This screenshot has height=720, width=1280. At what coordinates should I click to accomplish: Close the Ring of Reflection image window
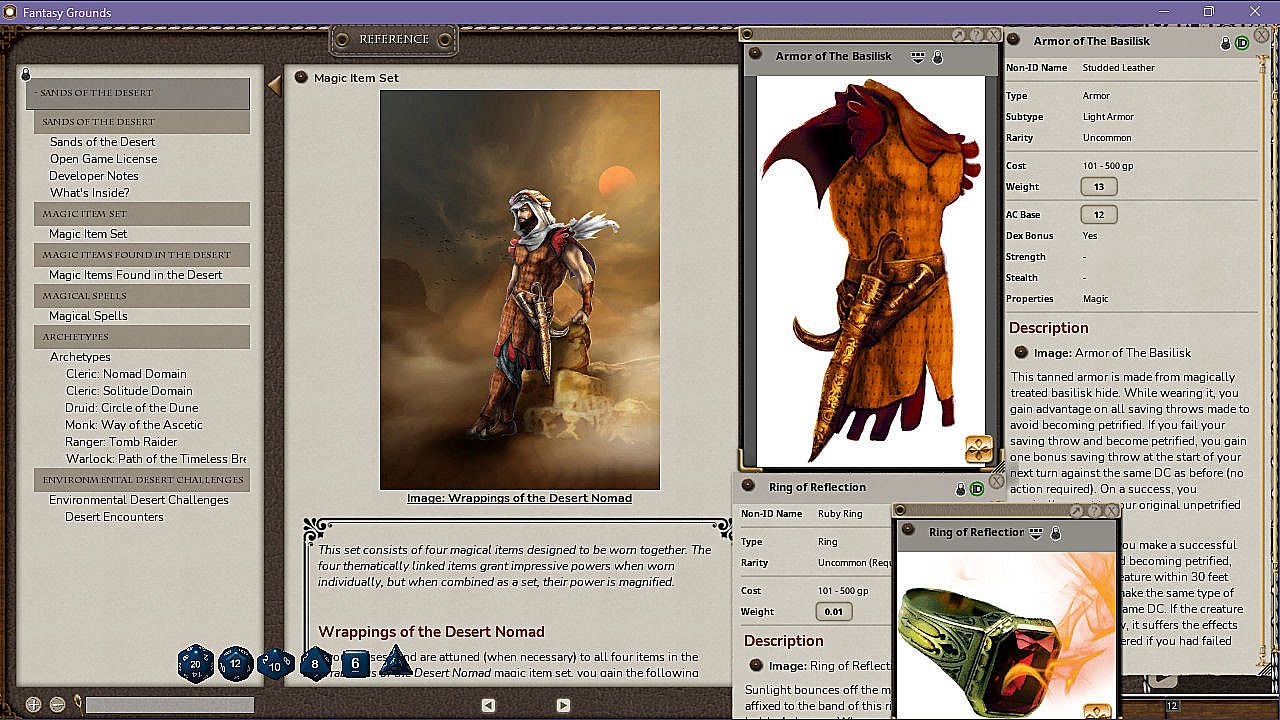tap(1111, 511)
